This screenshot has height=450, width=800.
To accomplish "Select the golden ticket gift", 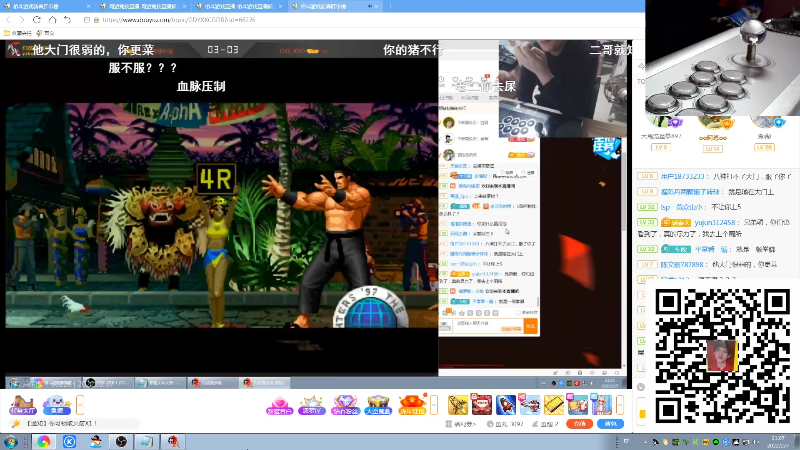I will (554, 405).
